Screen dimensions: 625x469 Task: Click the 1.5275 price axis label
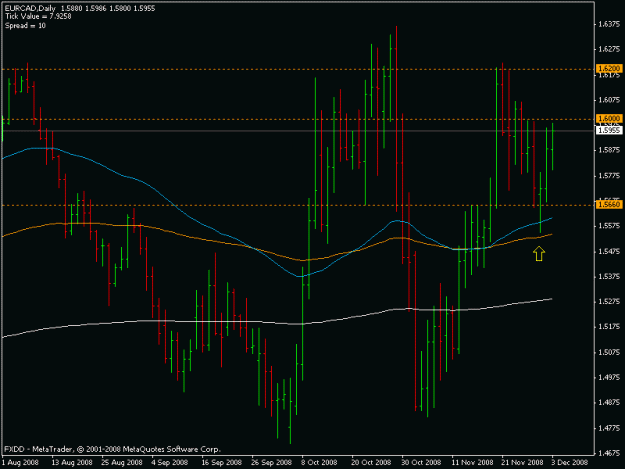pos(609,301)
